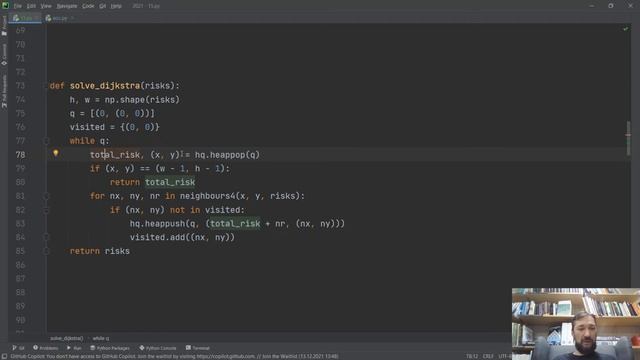Click the PyCharm application icon

[x=5, y=6]
